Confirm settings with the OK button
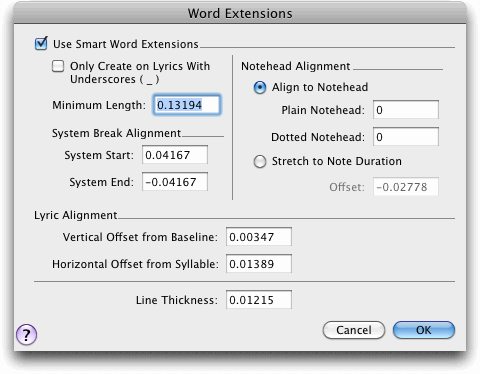The width and height of the screenshot is (480, 374). click(x=424, y=330)
